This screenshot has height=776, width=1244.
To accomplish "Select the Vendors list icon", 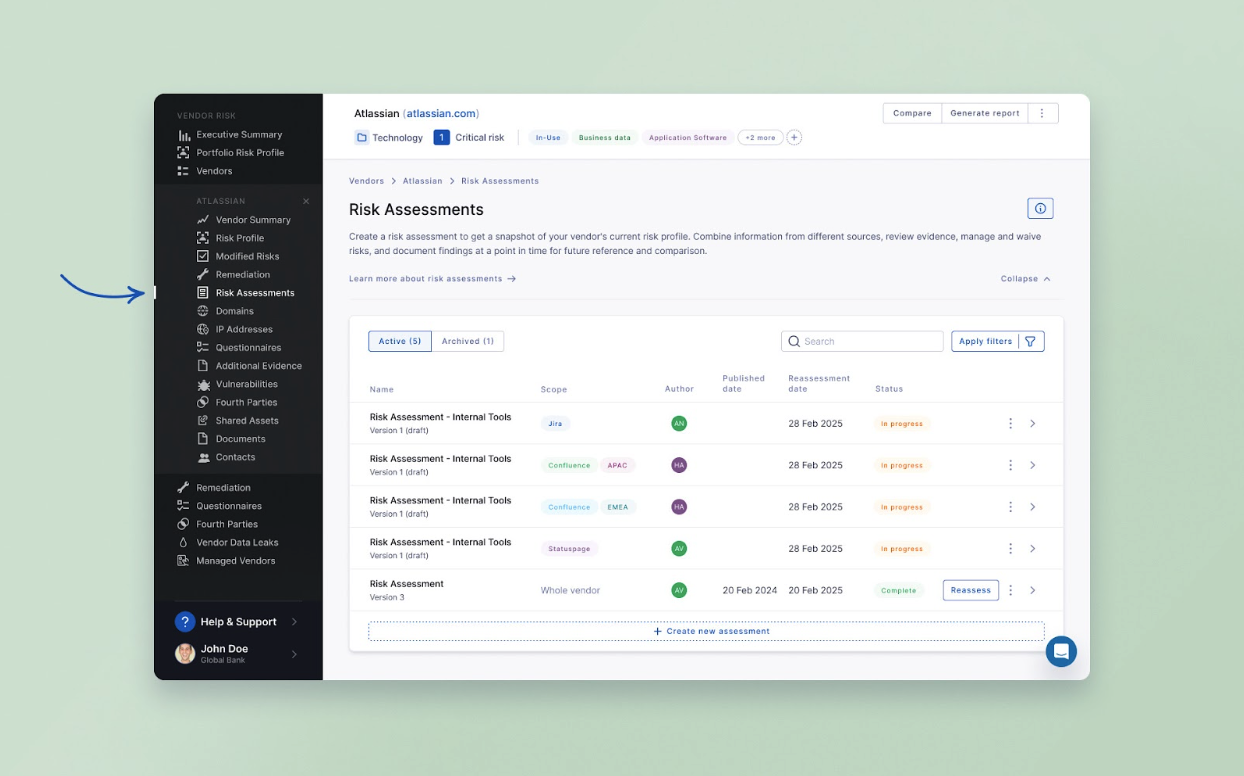I will (x=183, y=171).
